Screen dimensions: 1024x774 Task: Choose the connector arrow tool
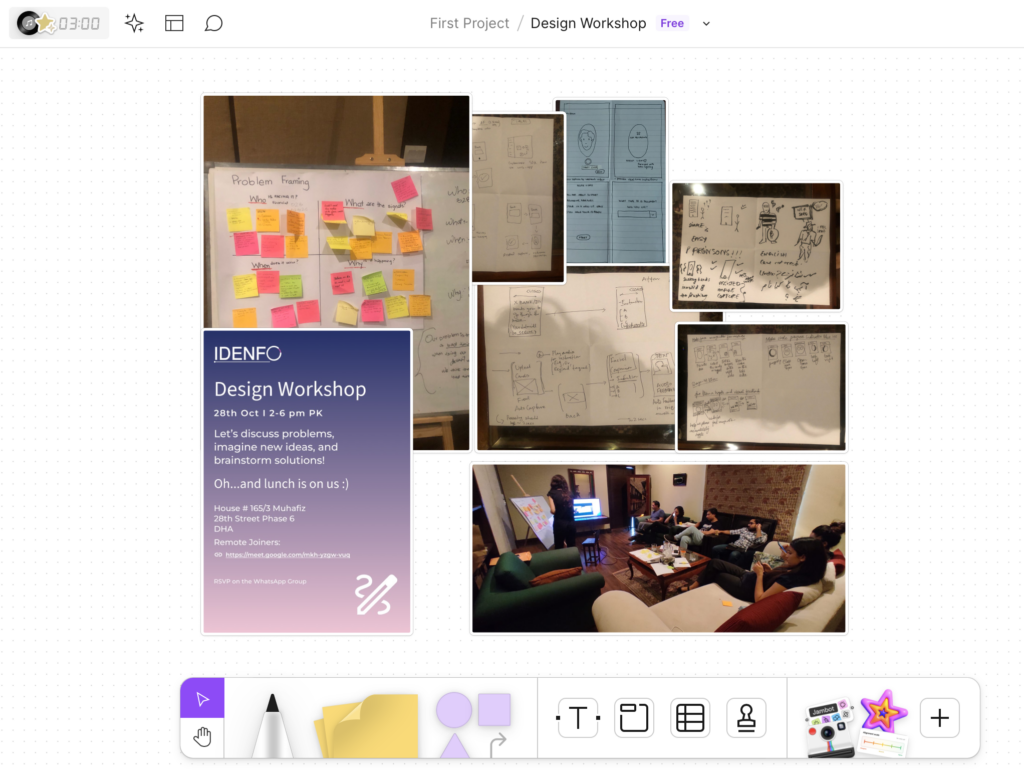point(498,745)
